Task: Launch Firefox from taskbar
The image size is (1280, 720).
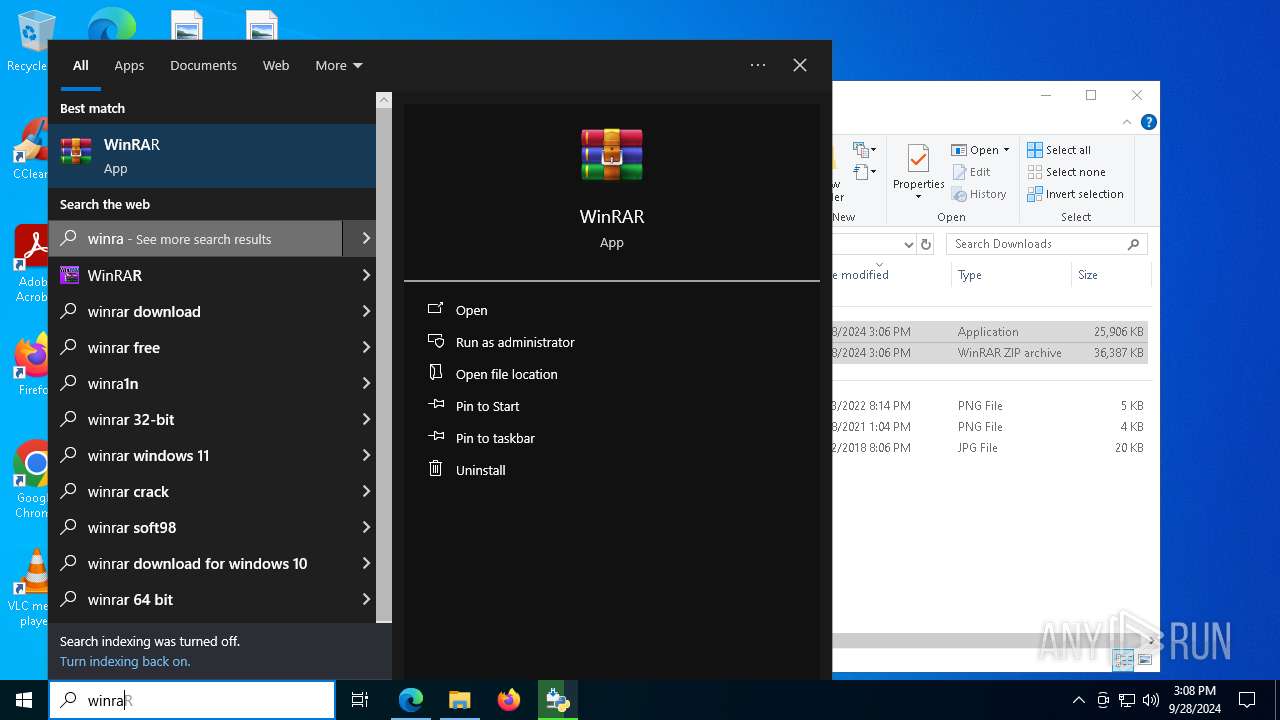Action: click(x=509, y=700)
